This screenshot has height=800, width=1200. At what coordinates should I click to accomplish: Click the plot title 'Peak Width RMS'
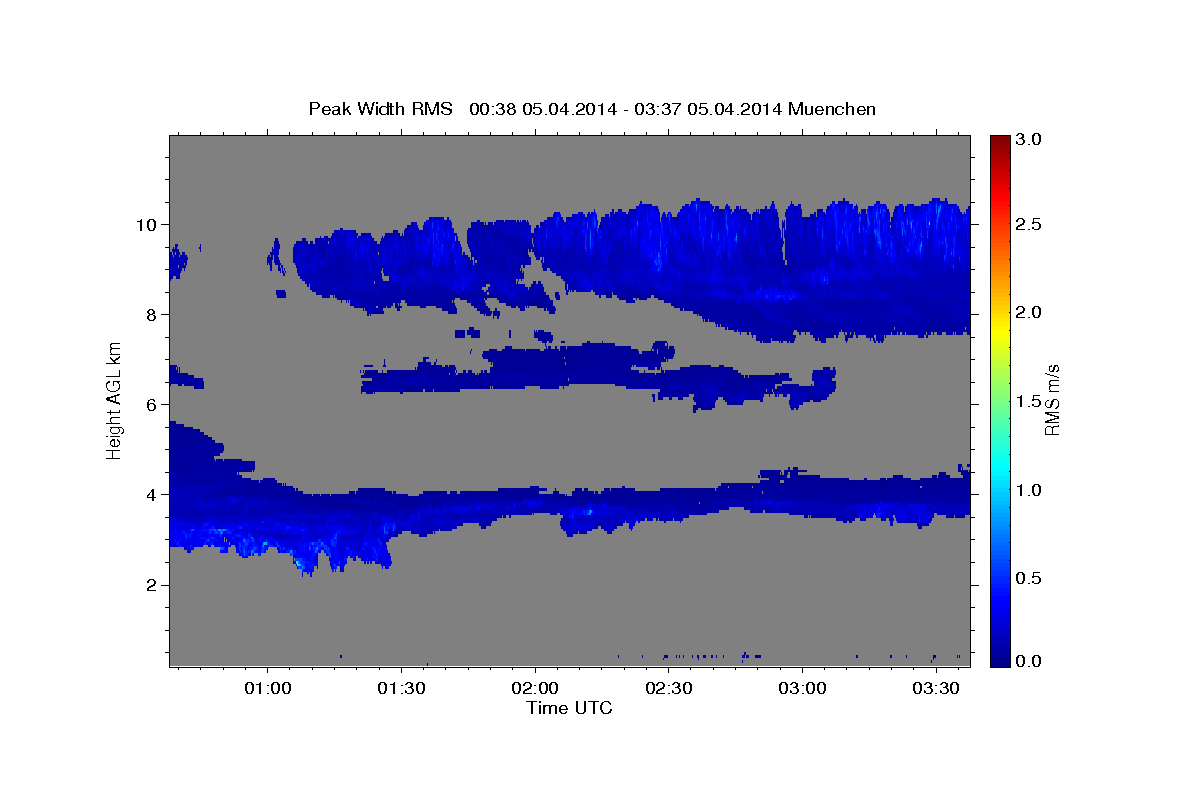point(380,108)
